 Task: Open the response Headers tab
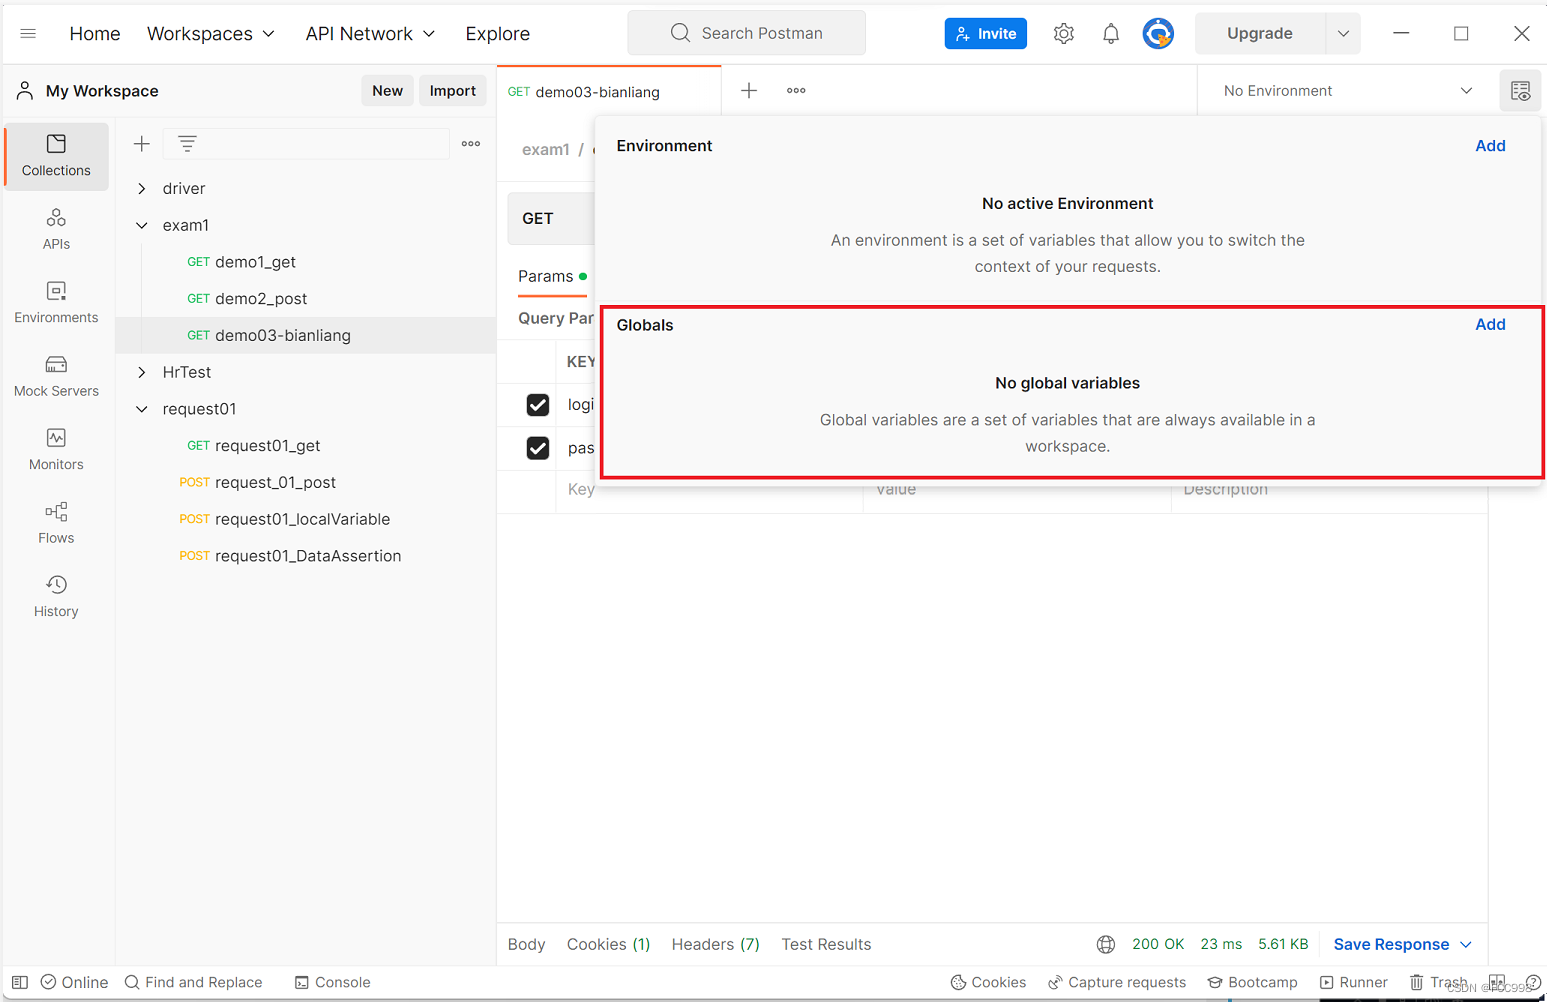tap(715, 944)
